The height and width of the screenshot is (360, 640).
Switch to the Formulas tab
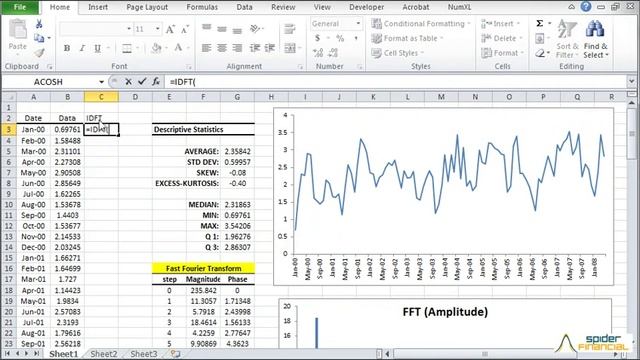pyautogui.click(x=202, y=7)
